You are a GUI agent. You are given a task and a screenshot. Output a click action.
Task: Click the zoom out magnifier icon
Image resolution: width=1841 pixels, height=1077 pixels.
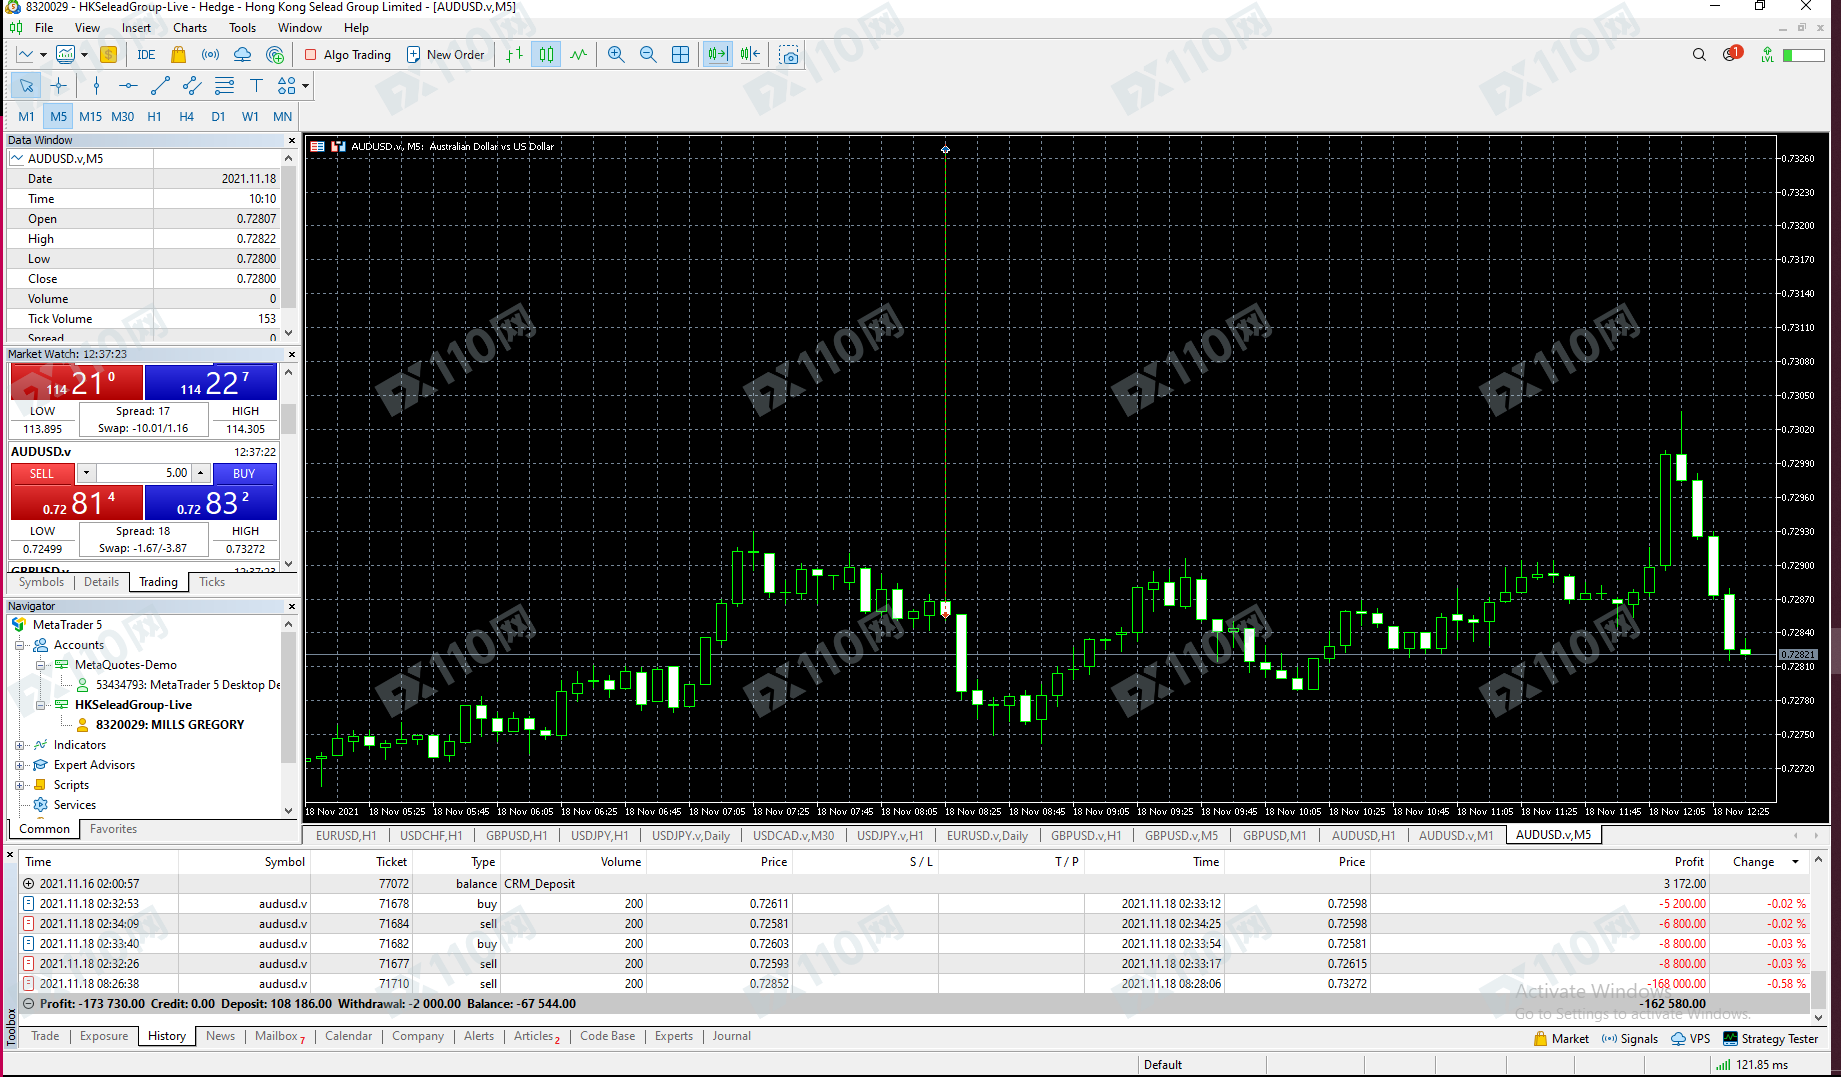pos(648,55)
